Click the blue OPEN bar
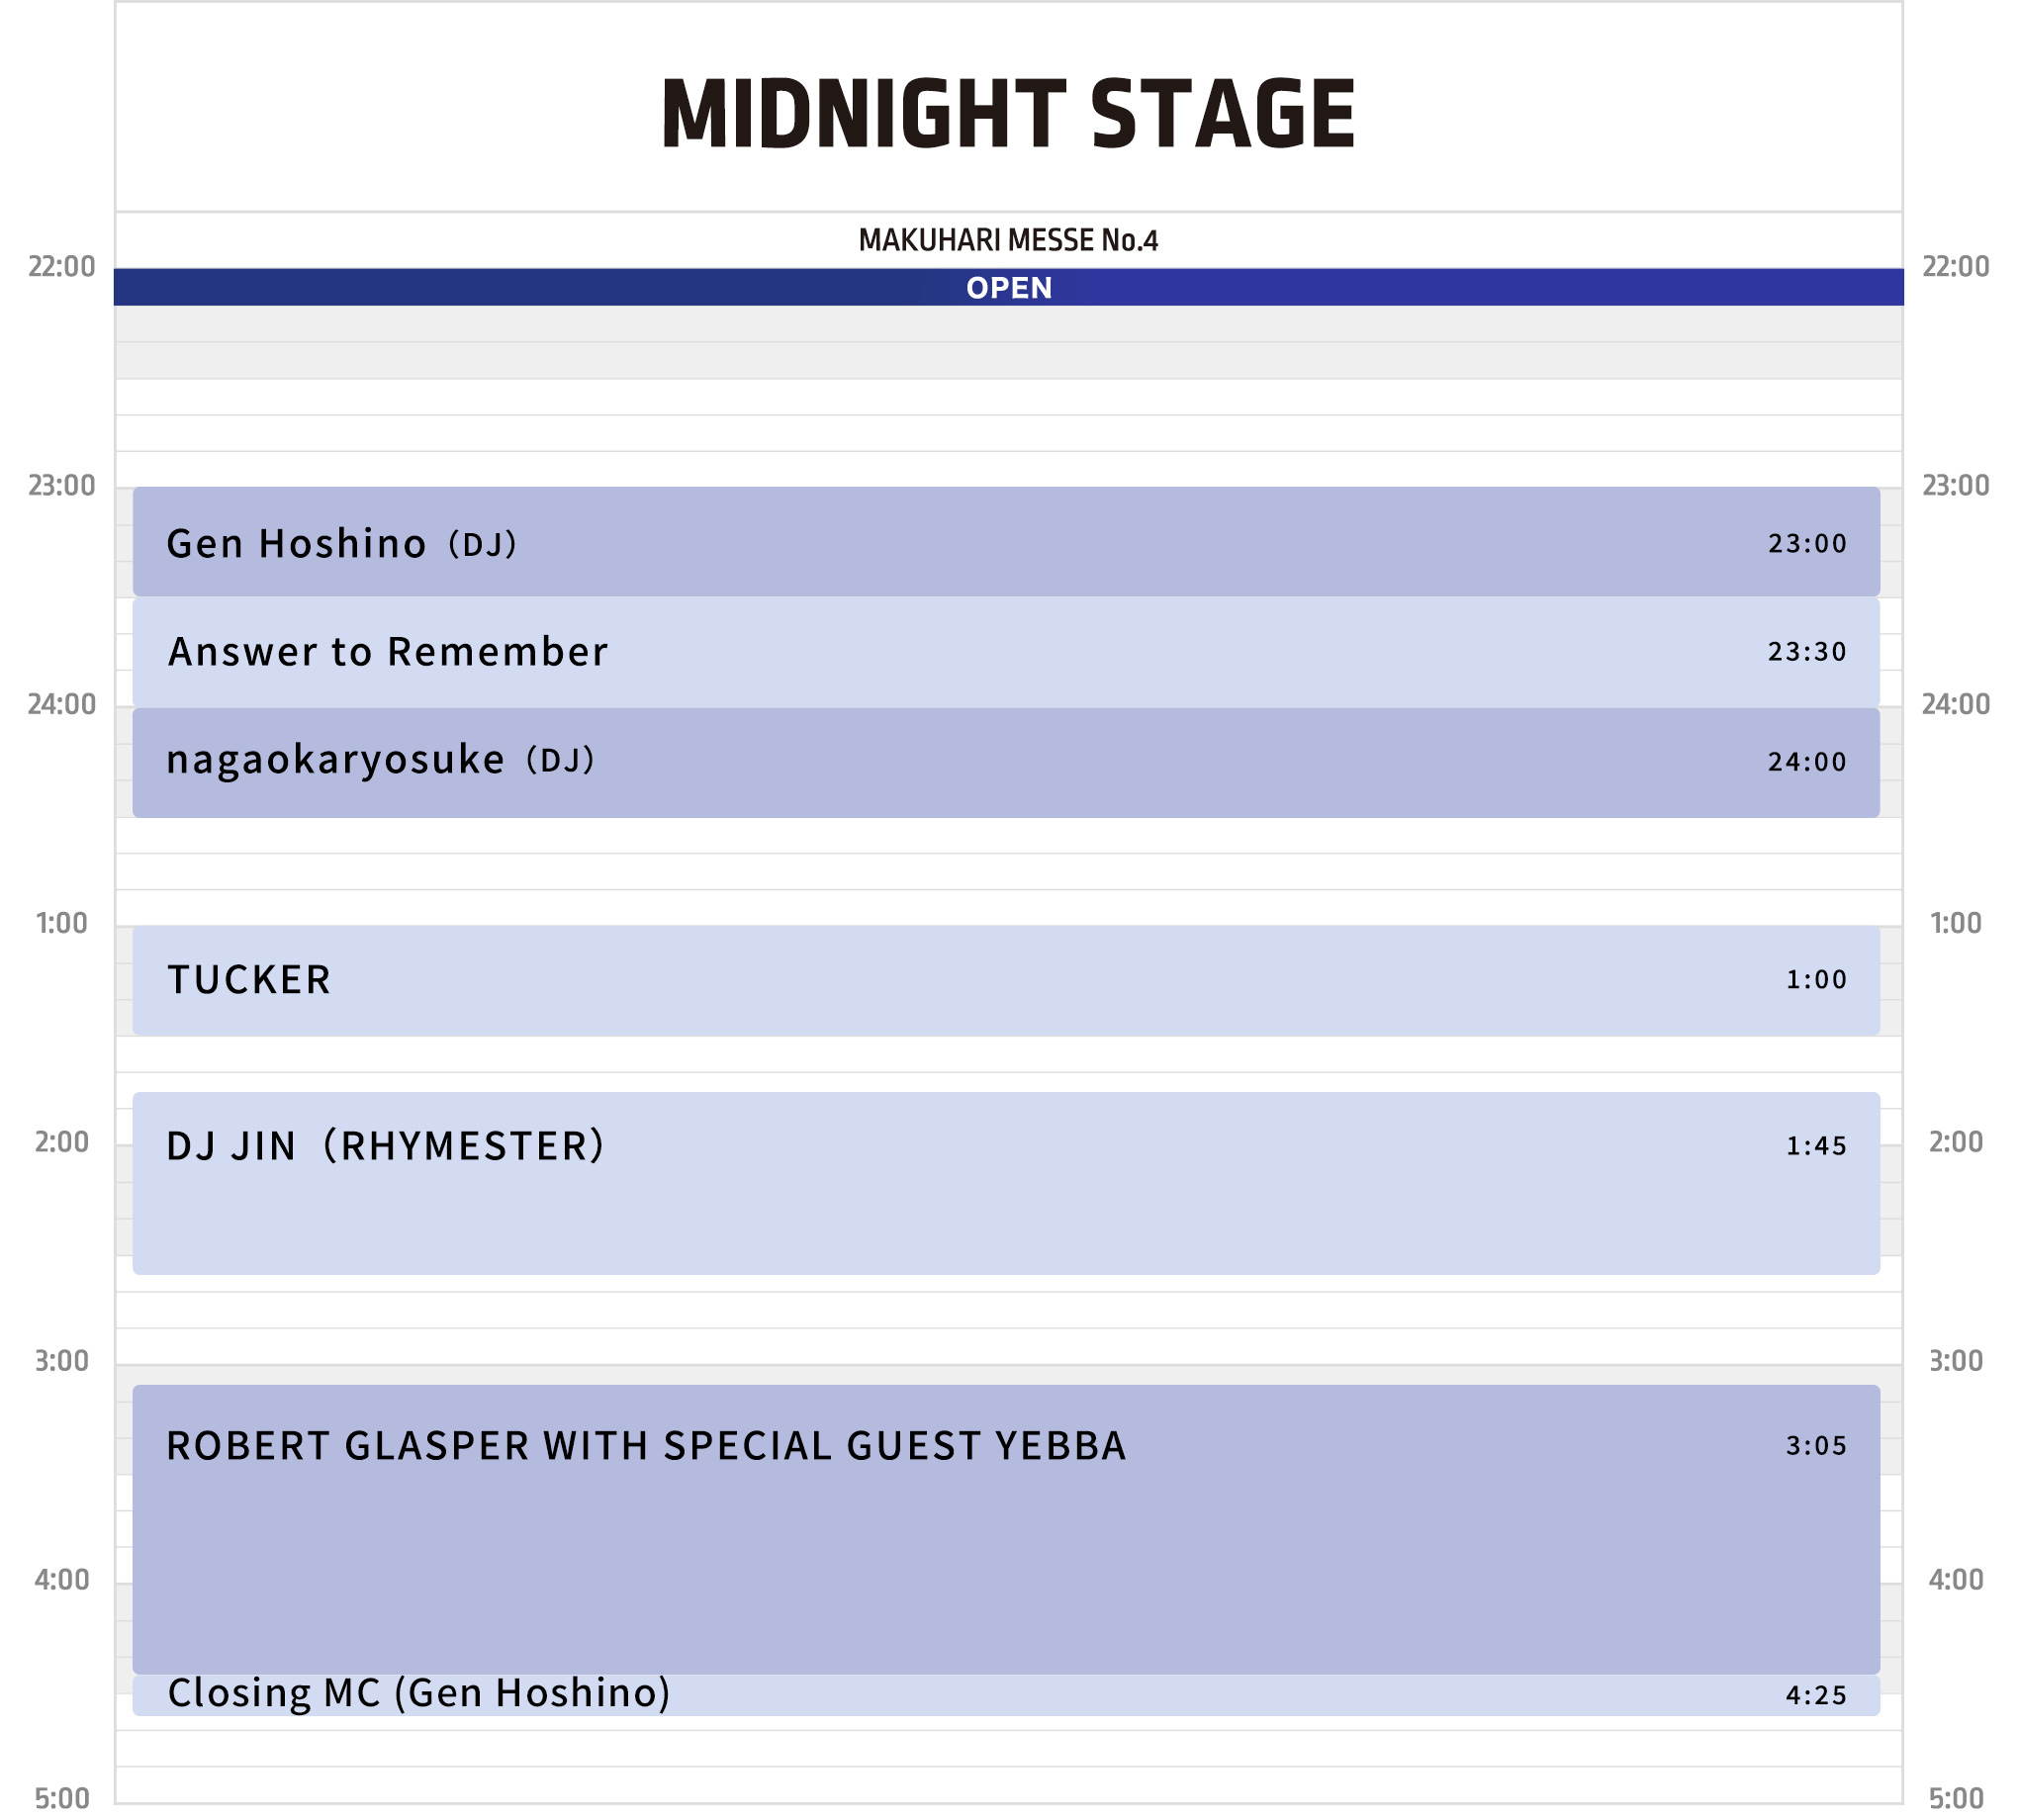Screen dimensions: 2018x1820 tap(1008, 287)
